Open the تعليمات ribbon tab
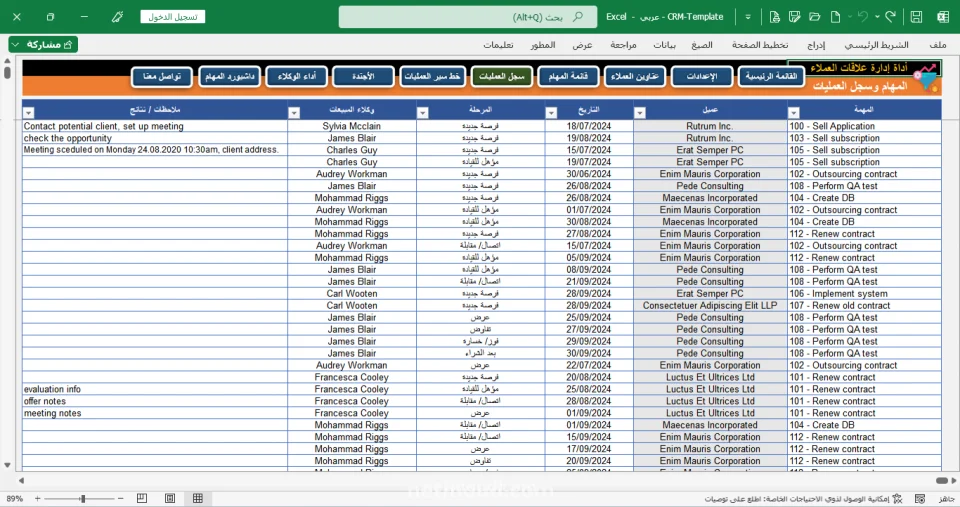 click(498, 45)
